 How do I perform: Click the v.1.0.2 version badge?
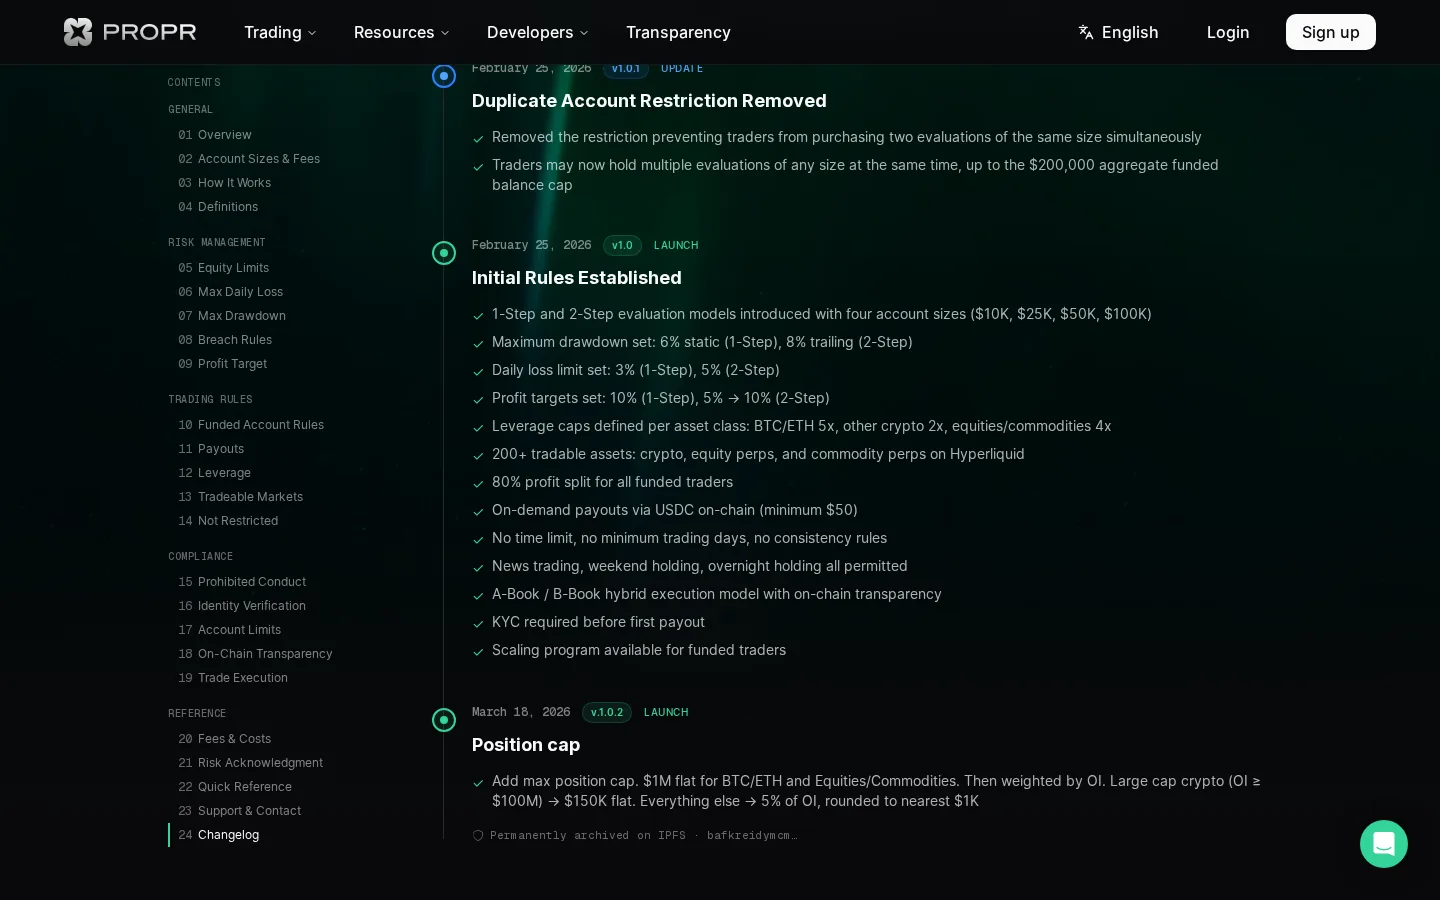pyautogui.click(x=607, y=712)
